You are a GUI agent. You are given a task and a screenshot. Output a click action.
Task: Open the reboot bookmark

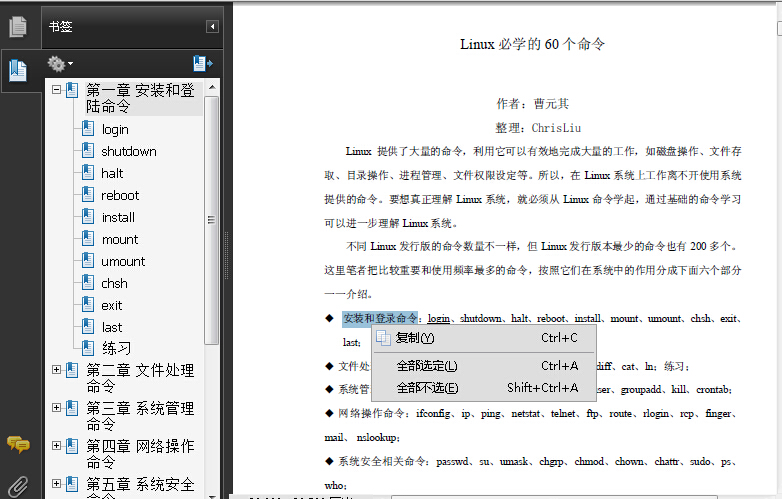[x=120, y=195]
